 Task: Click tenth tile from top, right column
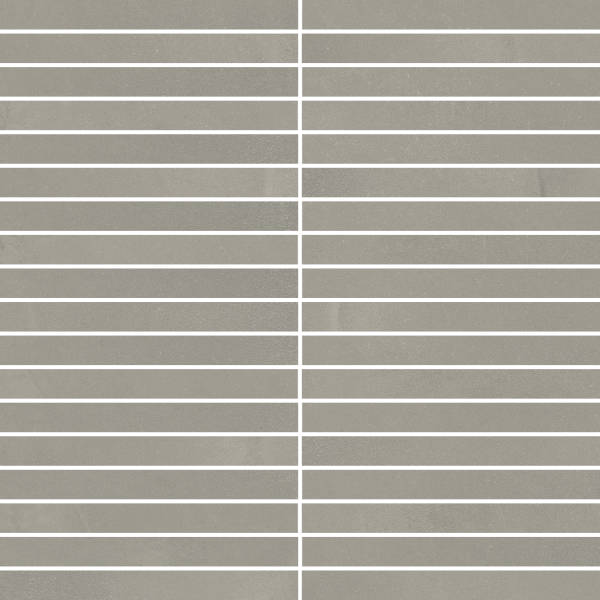(x=450, y=316)
